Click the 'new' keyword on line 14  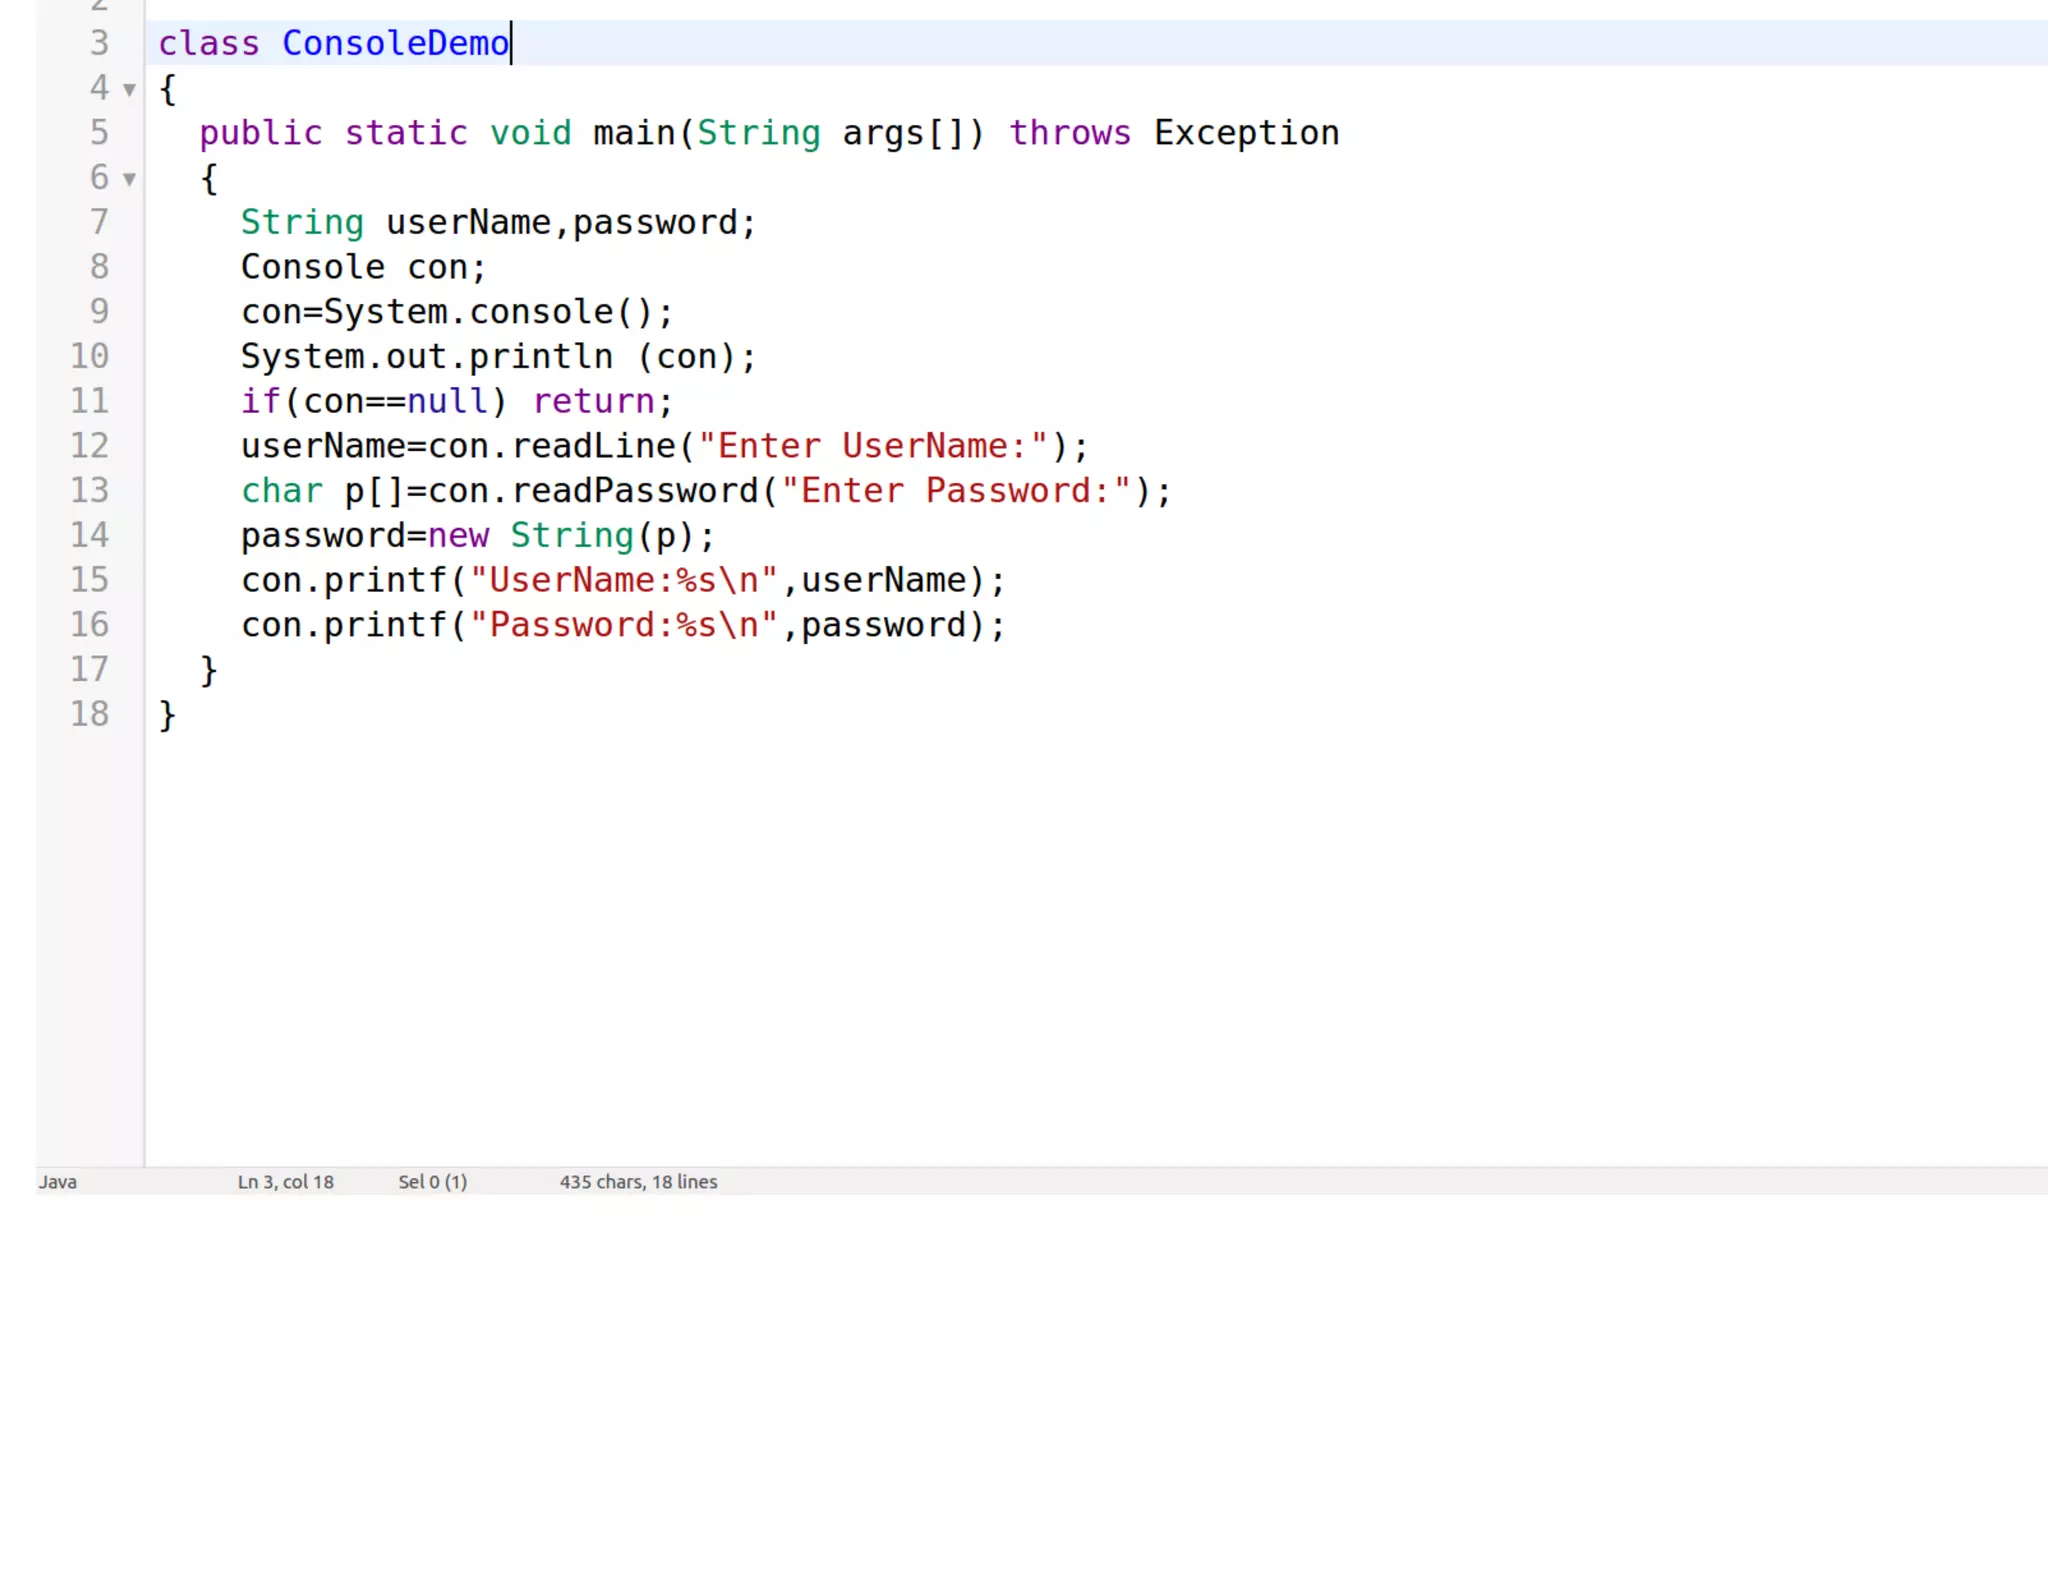point(458,536)
